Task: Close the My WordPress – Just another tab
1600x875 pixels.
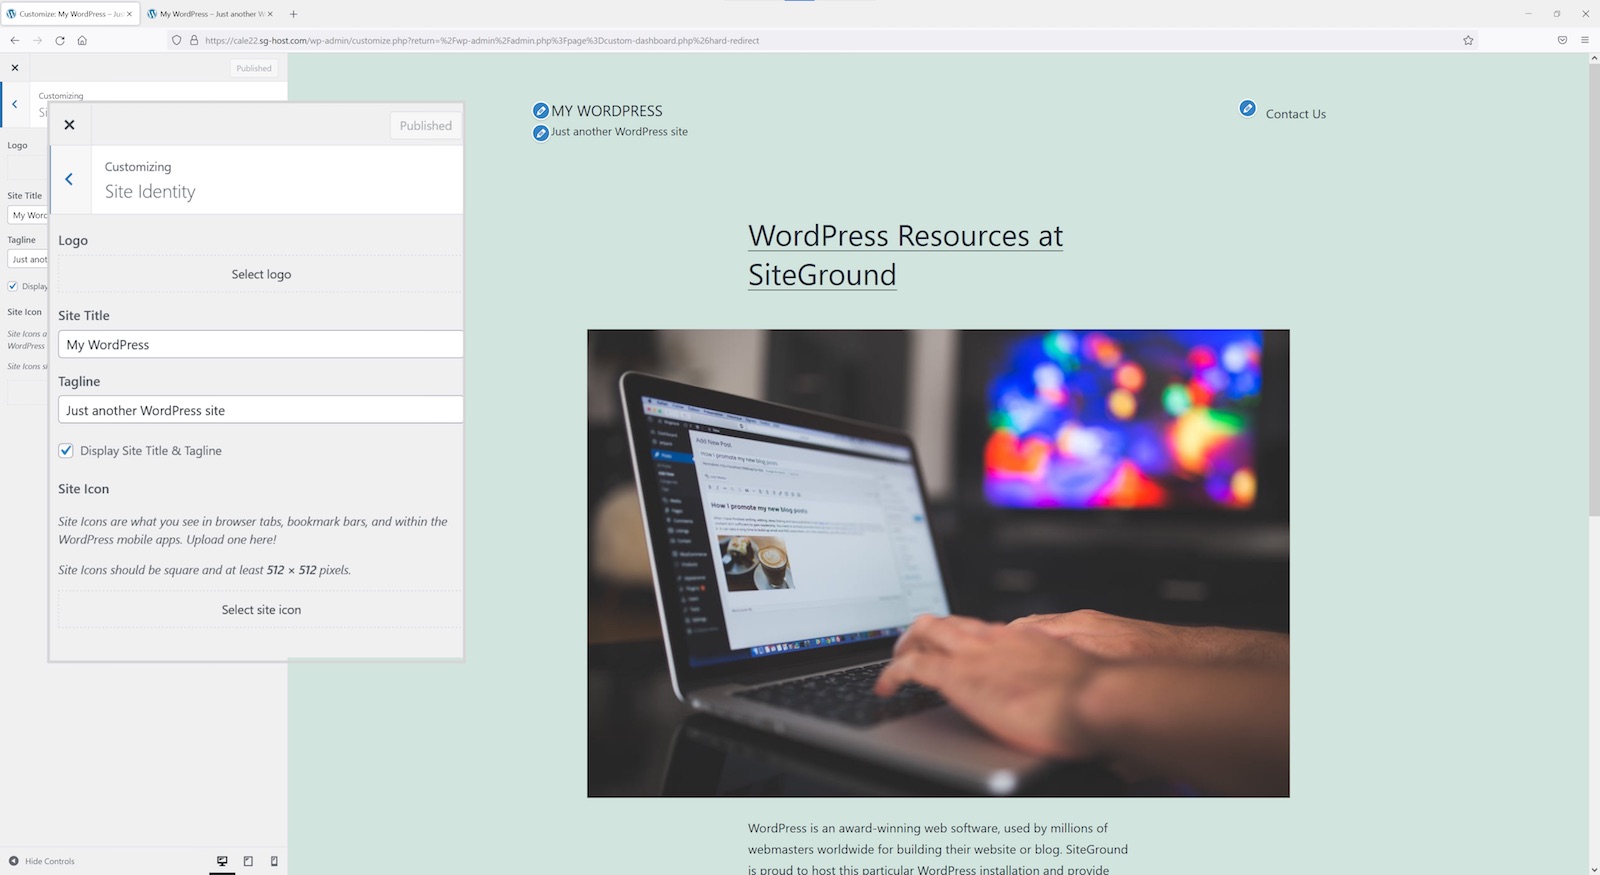Action: click(270, 14)
